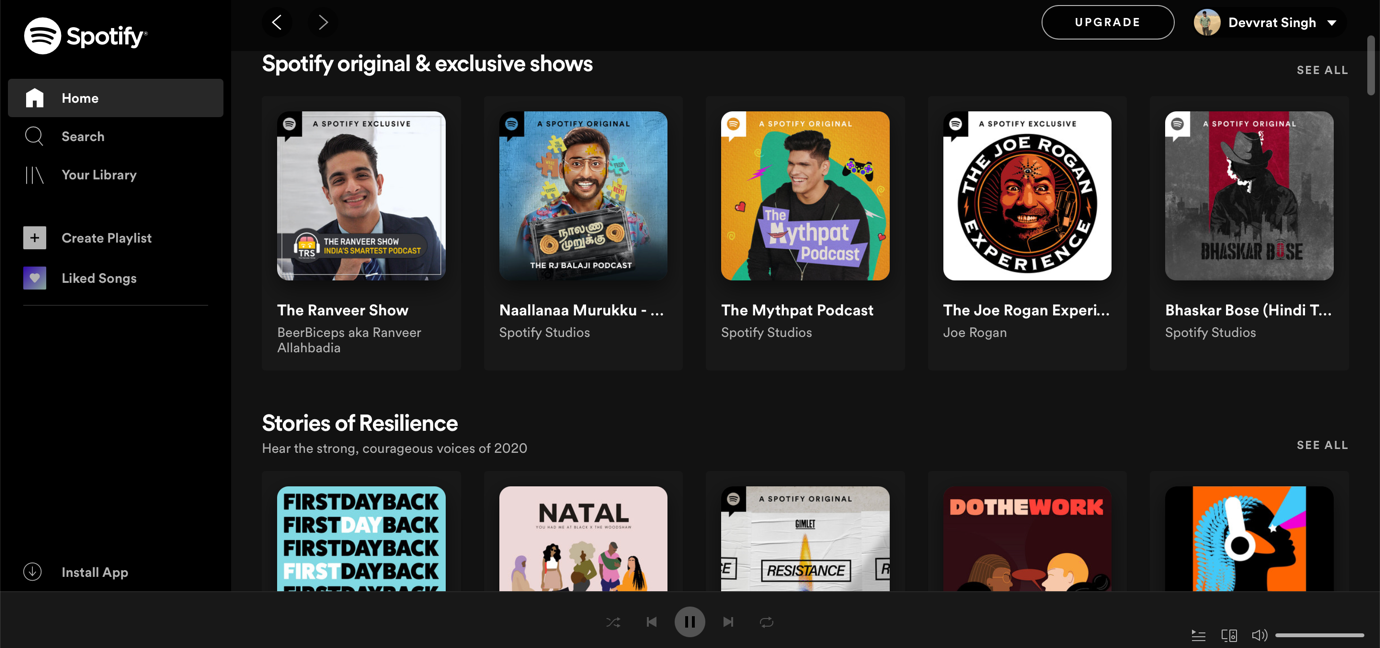Click the title text 'The Mythpat Podcast'
The height and width of the screenshot is (648, 1380).
pos(797,310)
